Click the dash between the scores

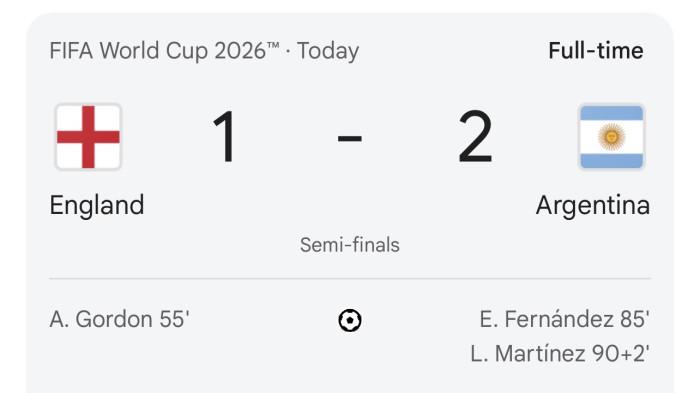[350, 138]
